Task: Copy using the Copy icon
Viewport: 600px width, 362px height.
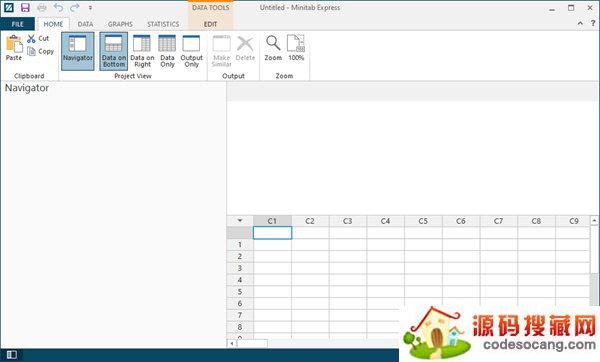Action: [x=31, y=51]
